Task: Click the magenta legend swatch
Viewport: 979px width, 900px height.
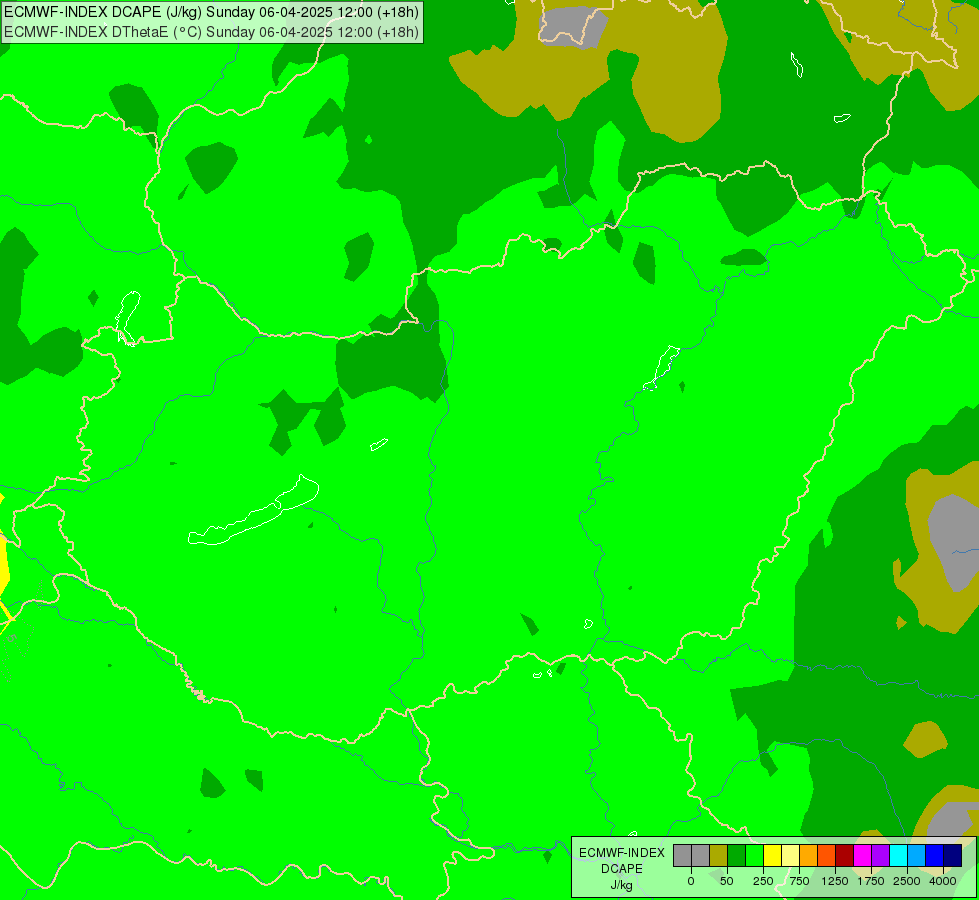Action: coord(863,856)
